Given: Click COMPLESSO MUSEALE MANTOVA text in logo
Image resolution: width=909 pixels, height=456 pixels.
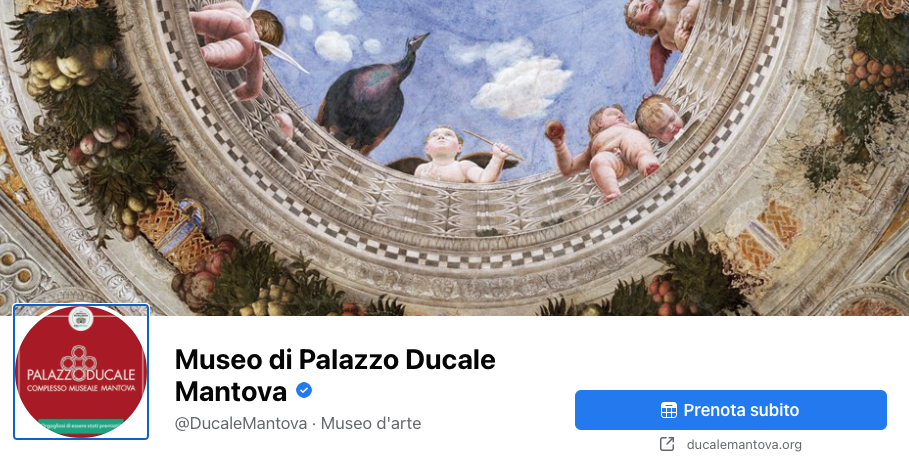Looking at the screenshot, I should (81, 388).
